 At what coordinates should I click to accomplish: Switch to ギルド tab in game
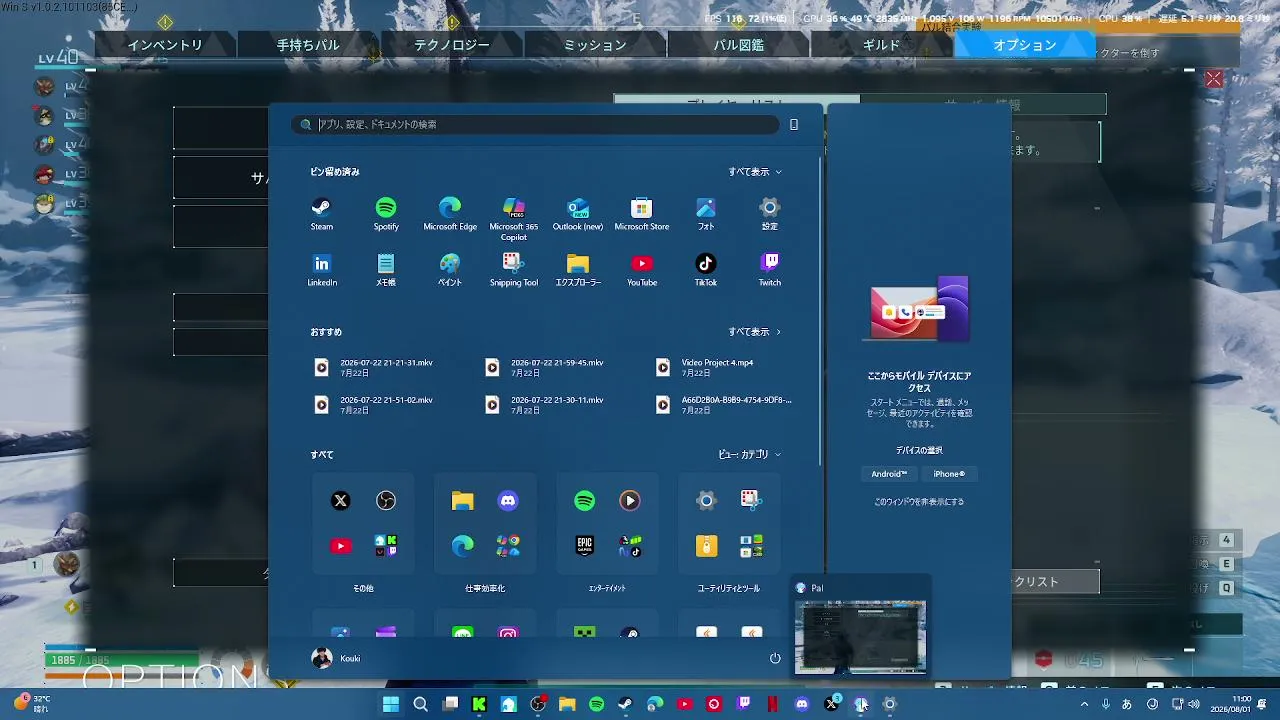click(881, 45)
